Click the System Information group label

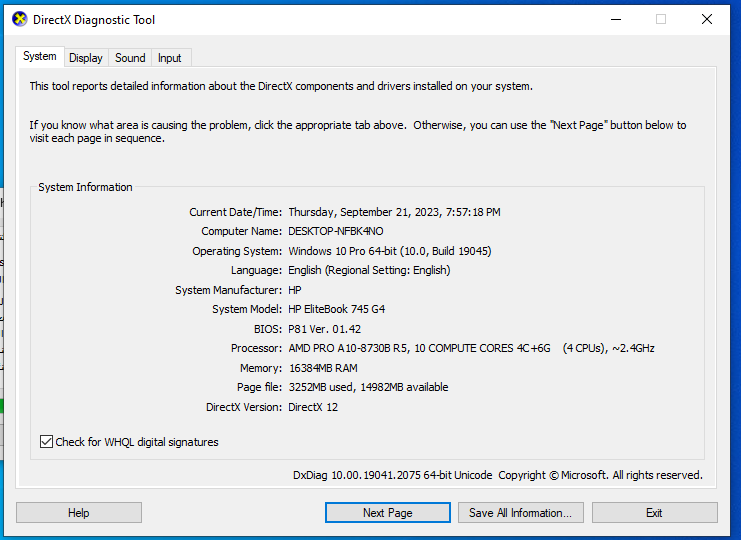[85, 187]
